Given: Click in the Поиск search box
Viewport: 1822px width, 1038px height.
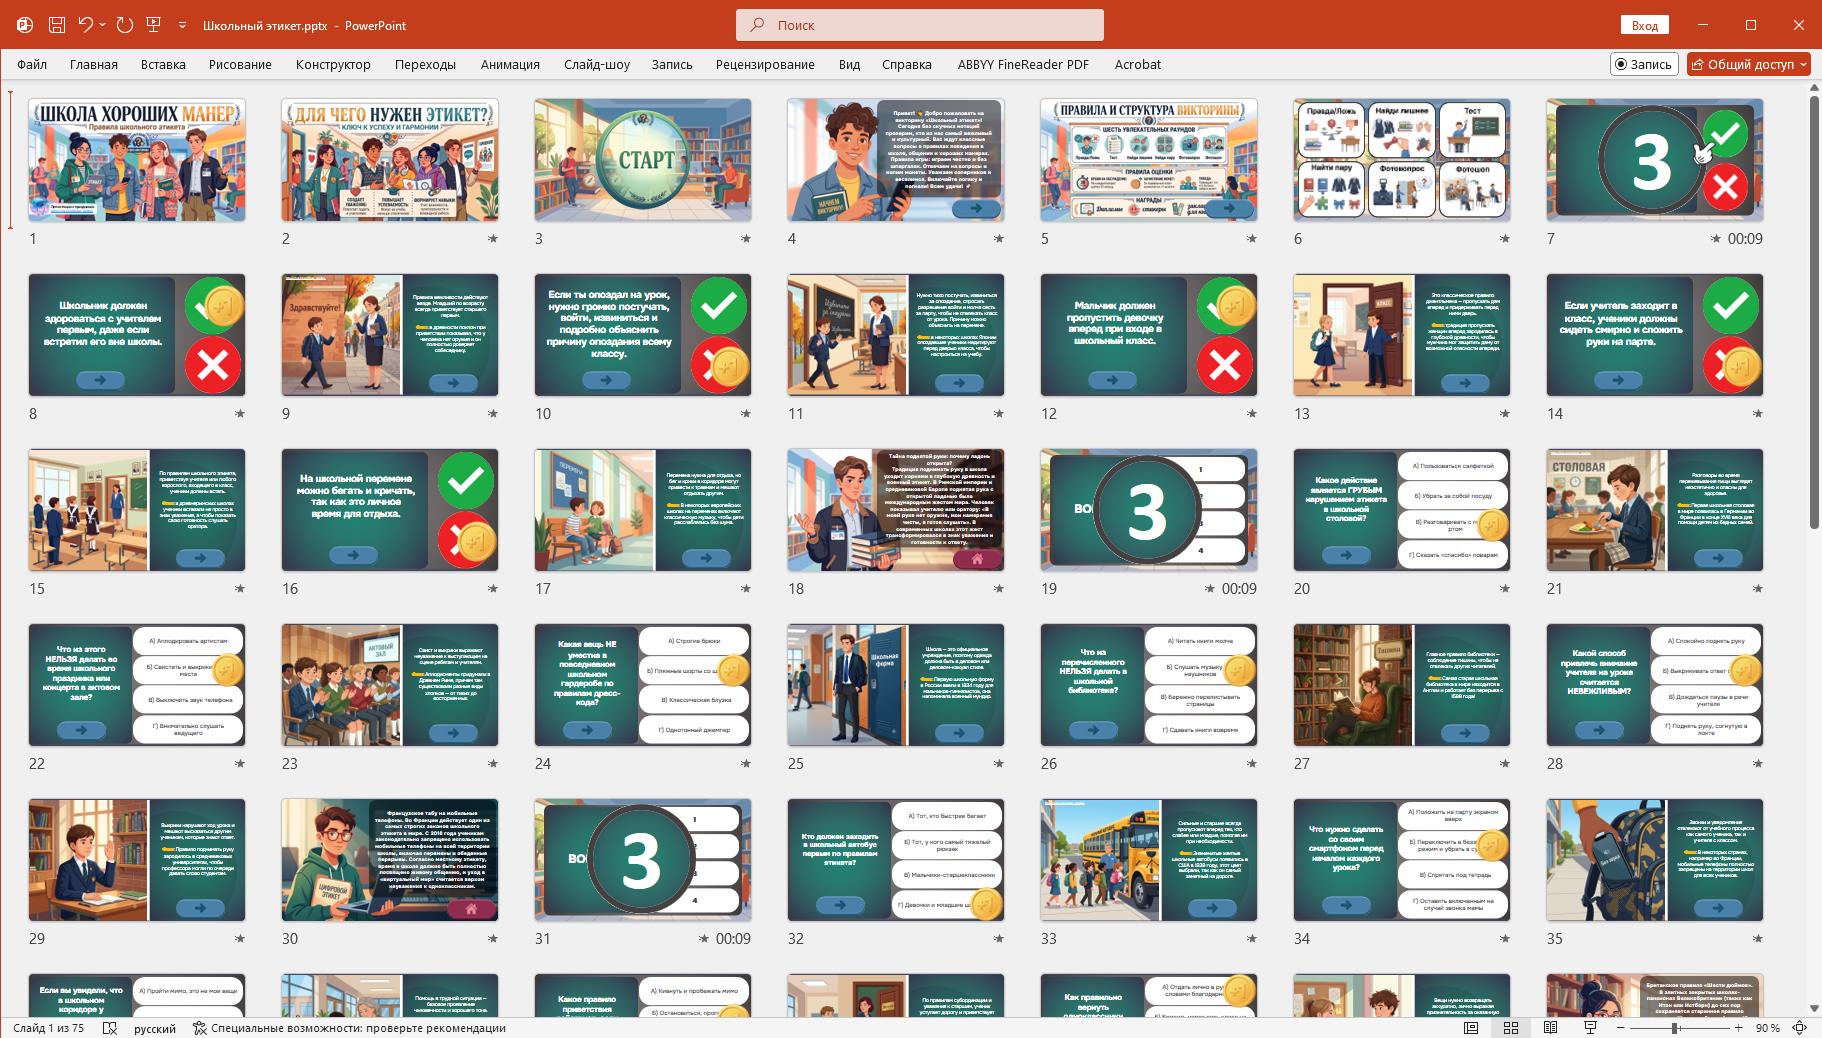Looking at the screenshot, I should tap(920, 25).
